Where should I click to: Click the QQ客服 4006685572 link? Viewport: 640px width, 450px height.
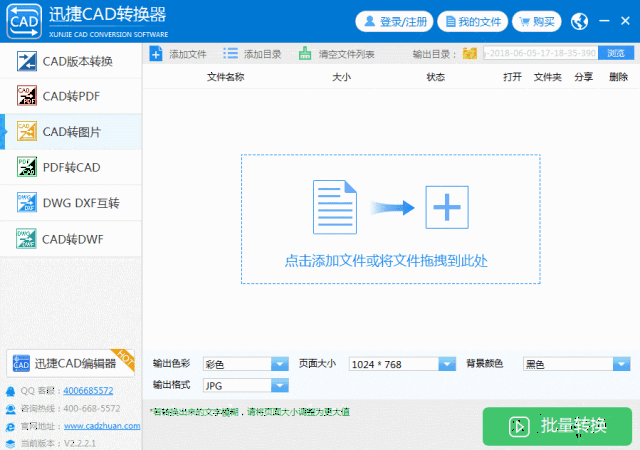point(88,390)
